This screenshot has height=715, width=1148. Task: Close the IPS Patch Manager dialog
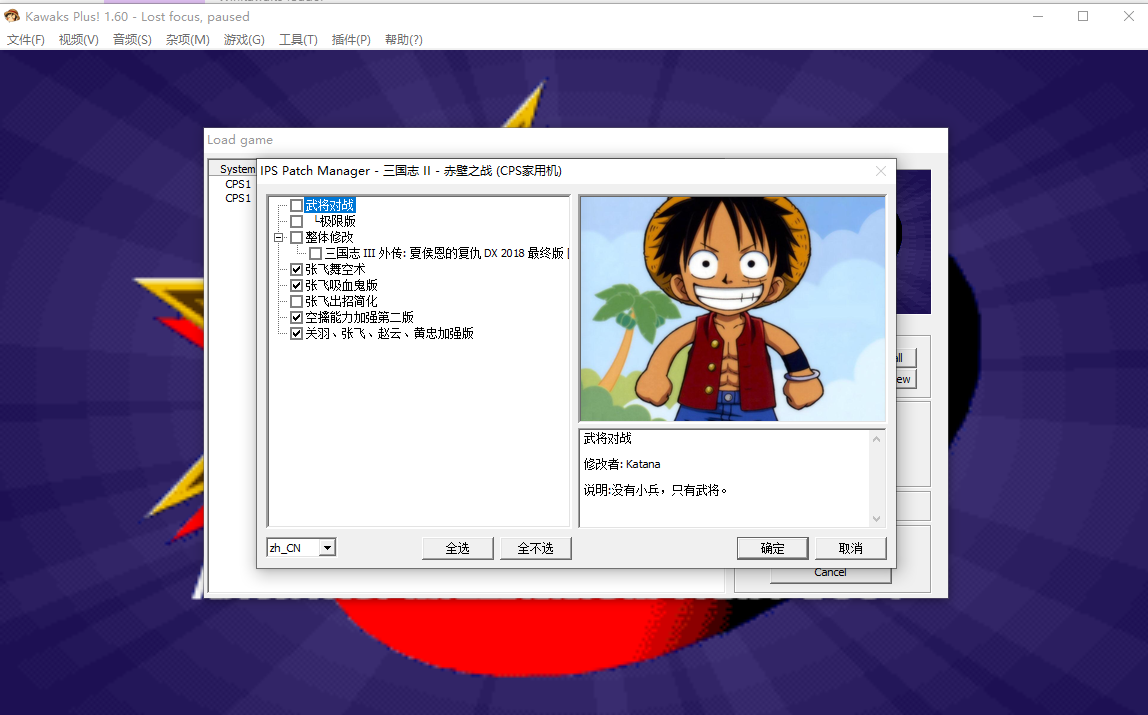point(881,171)
